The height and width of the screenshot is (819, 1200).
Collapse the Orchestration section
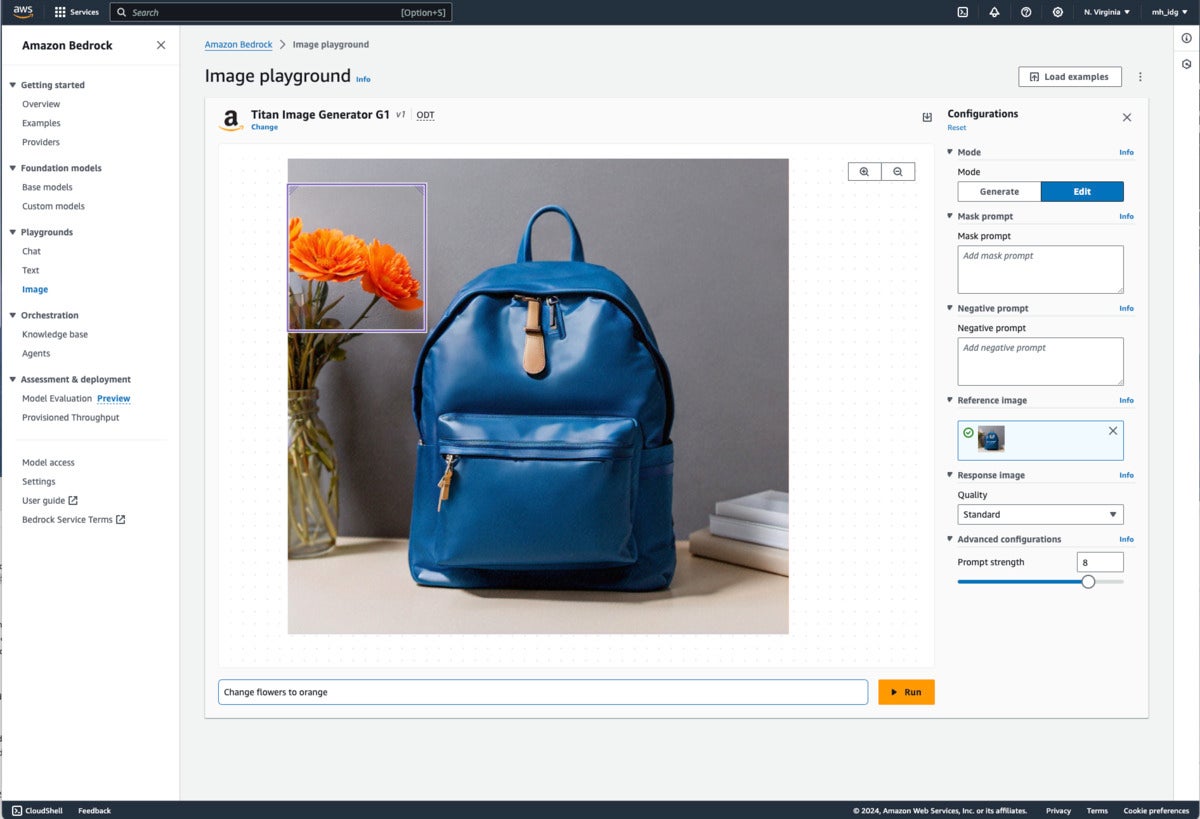(x=13, y=315)
